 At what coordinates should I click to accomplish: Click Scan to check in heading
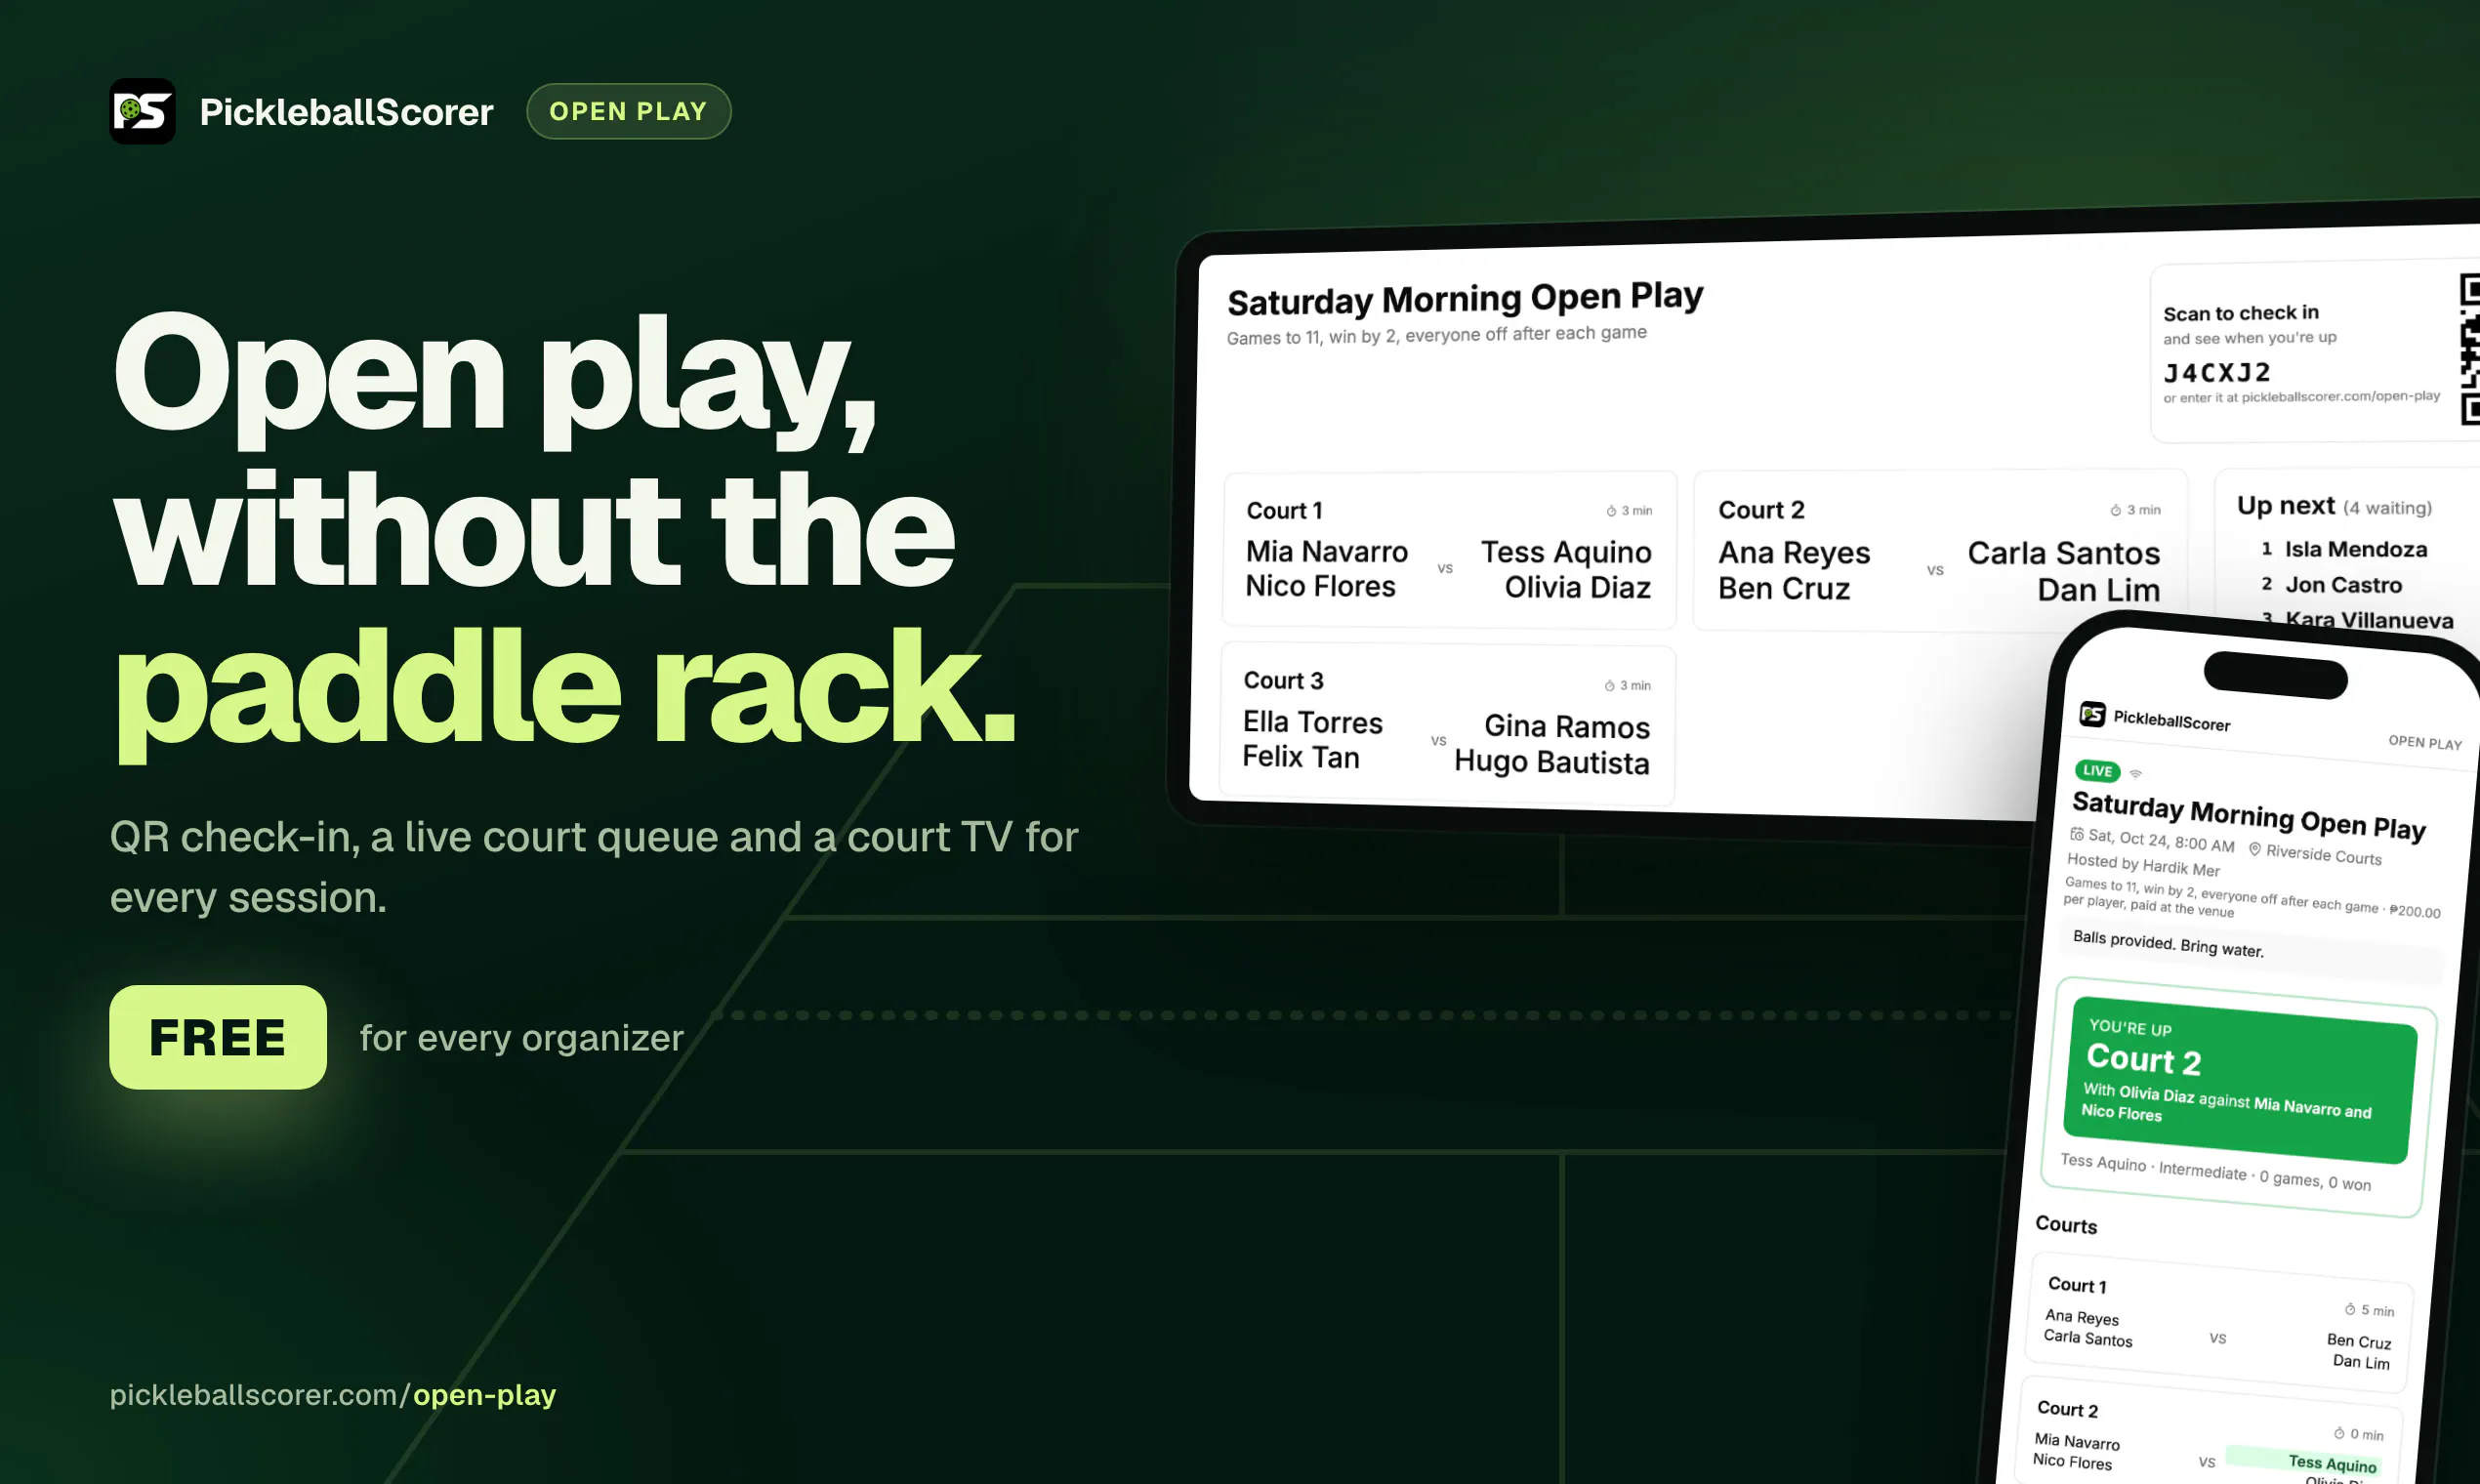point(2241,313)
